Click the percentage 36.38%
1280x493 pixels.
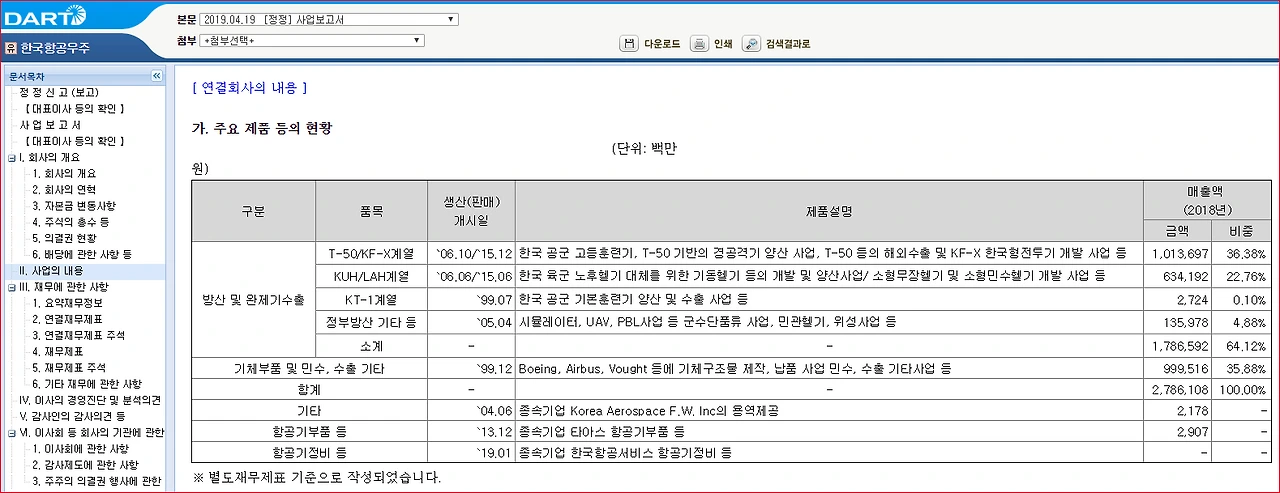[1245, 253]
